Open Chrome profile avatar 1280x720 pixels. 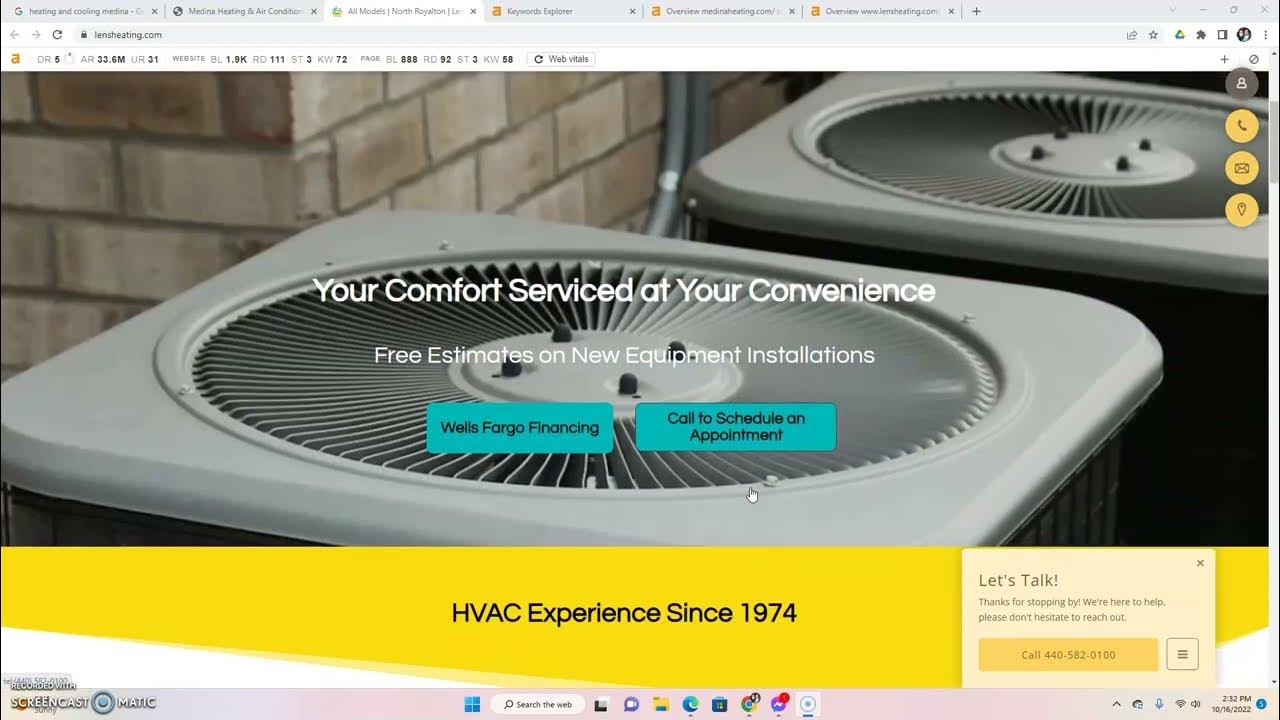point(1244,34)
